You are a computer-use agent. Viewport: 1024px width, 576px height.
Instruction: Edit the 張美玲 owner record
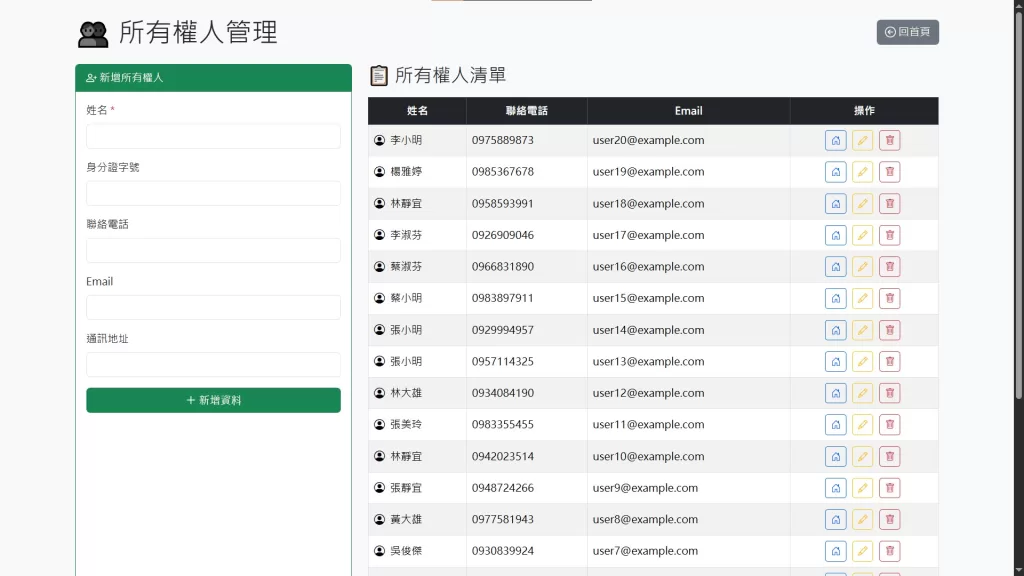coord(862,425)
